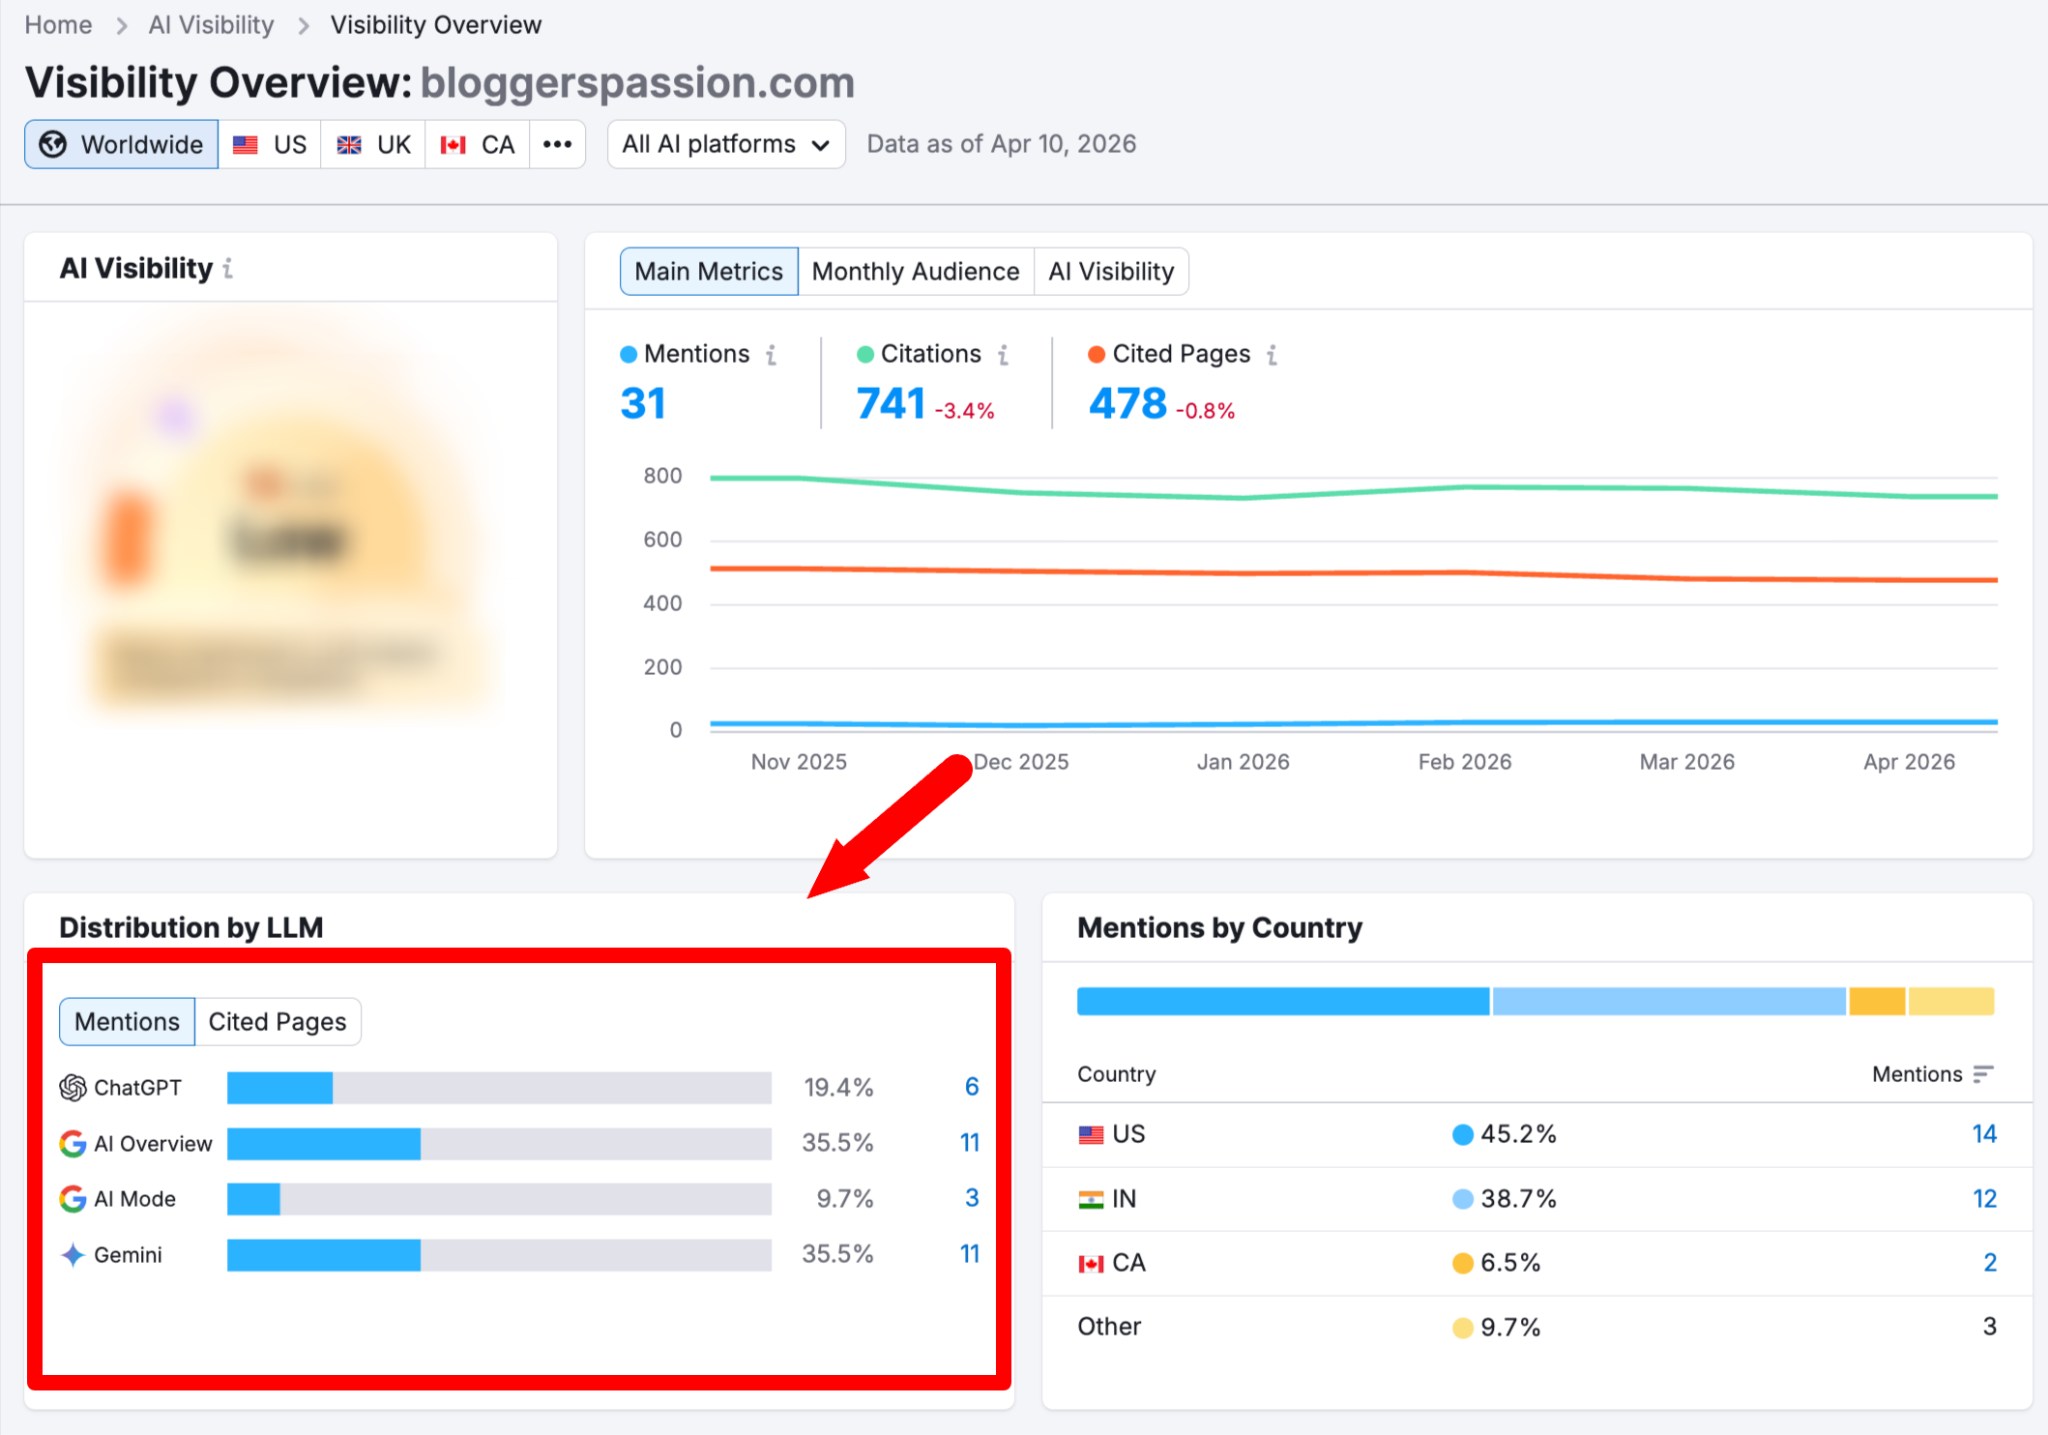Image resolution: width=2048 pixels, height=1435 pixels.
Task: Click the Cited Pages info icon
Action: coord(1272,355)
